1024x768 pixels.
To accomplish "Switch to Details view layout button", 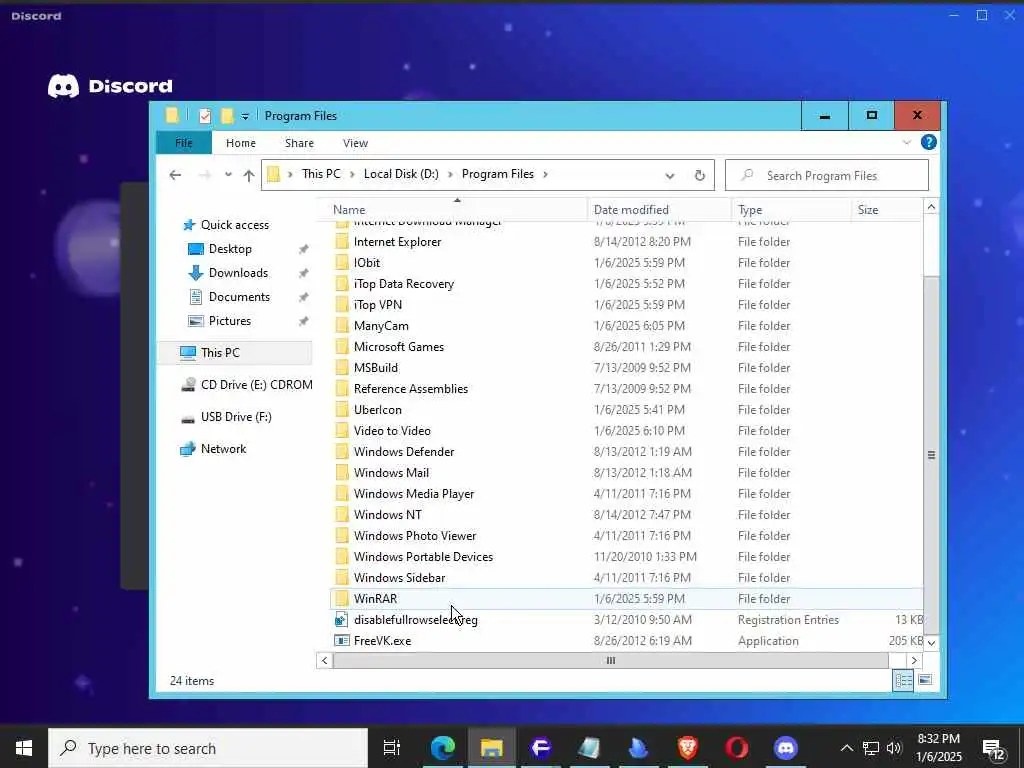I will pyautogui.click(x=903, y=680).
